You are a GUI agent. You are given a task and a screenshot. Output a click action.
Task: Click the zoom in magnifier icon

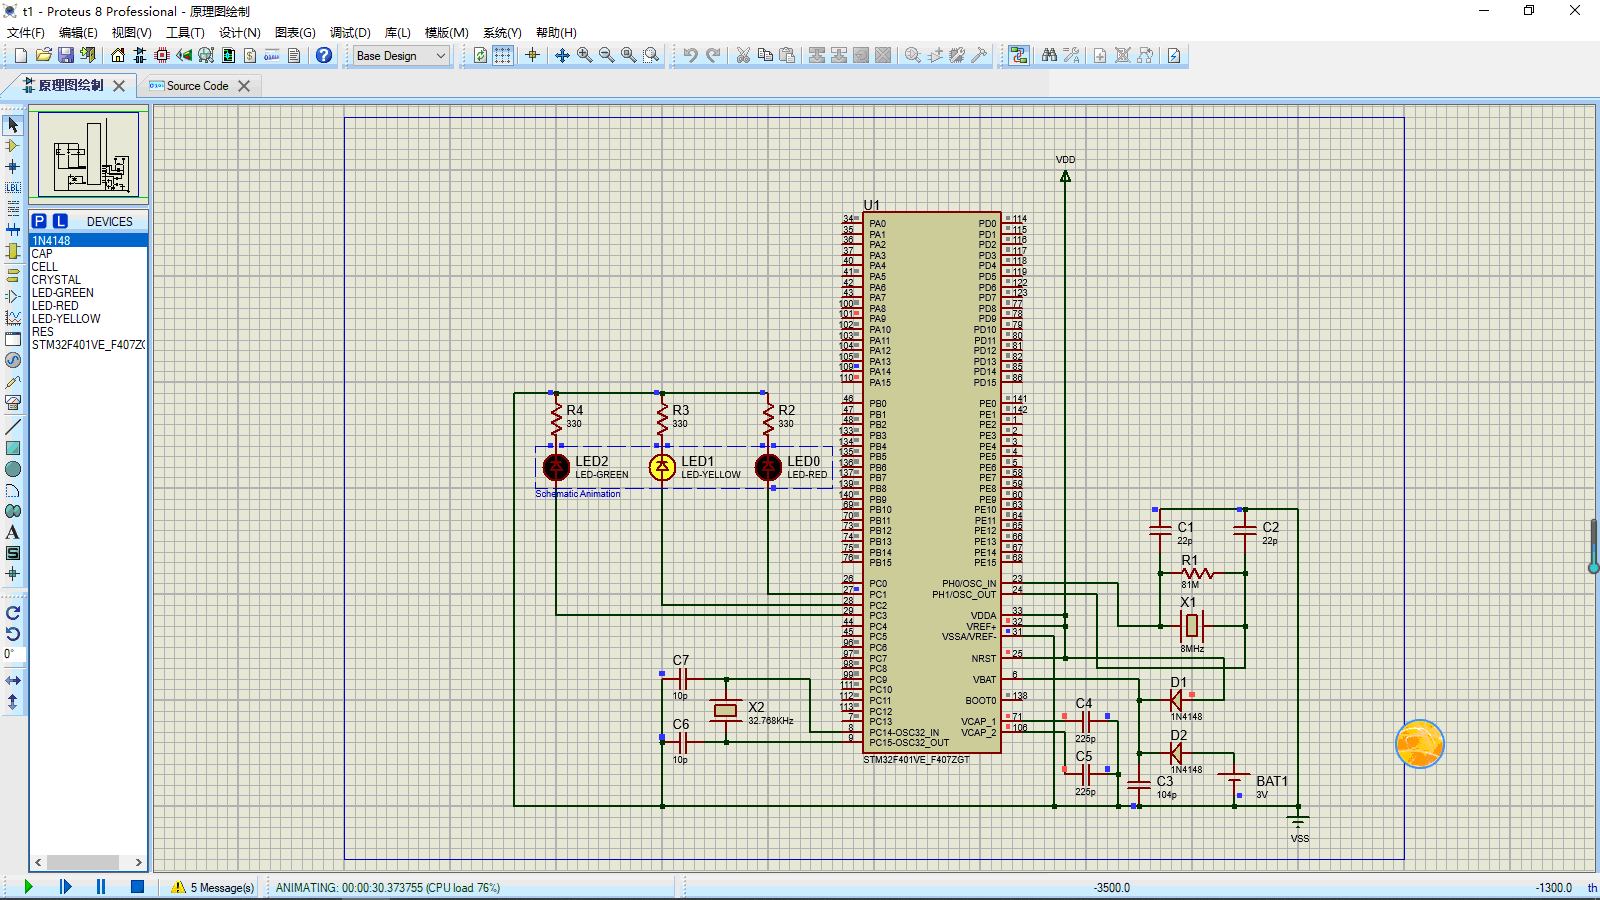[x=584, y=55]
